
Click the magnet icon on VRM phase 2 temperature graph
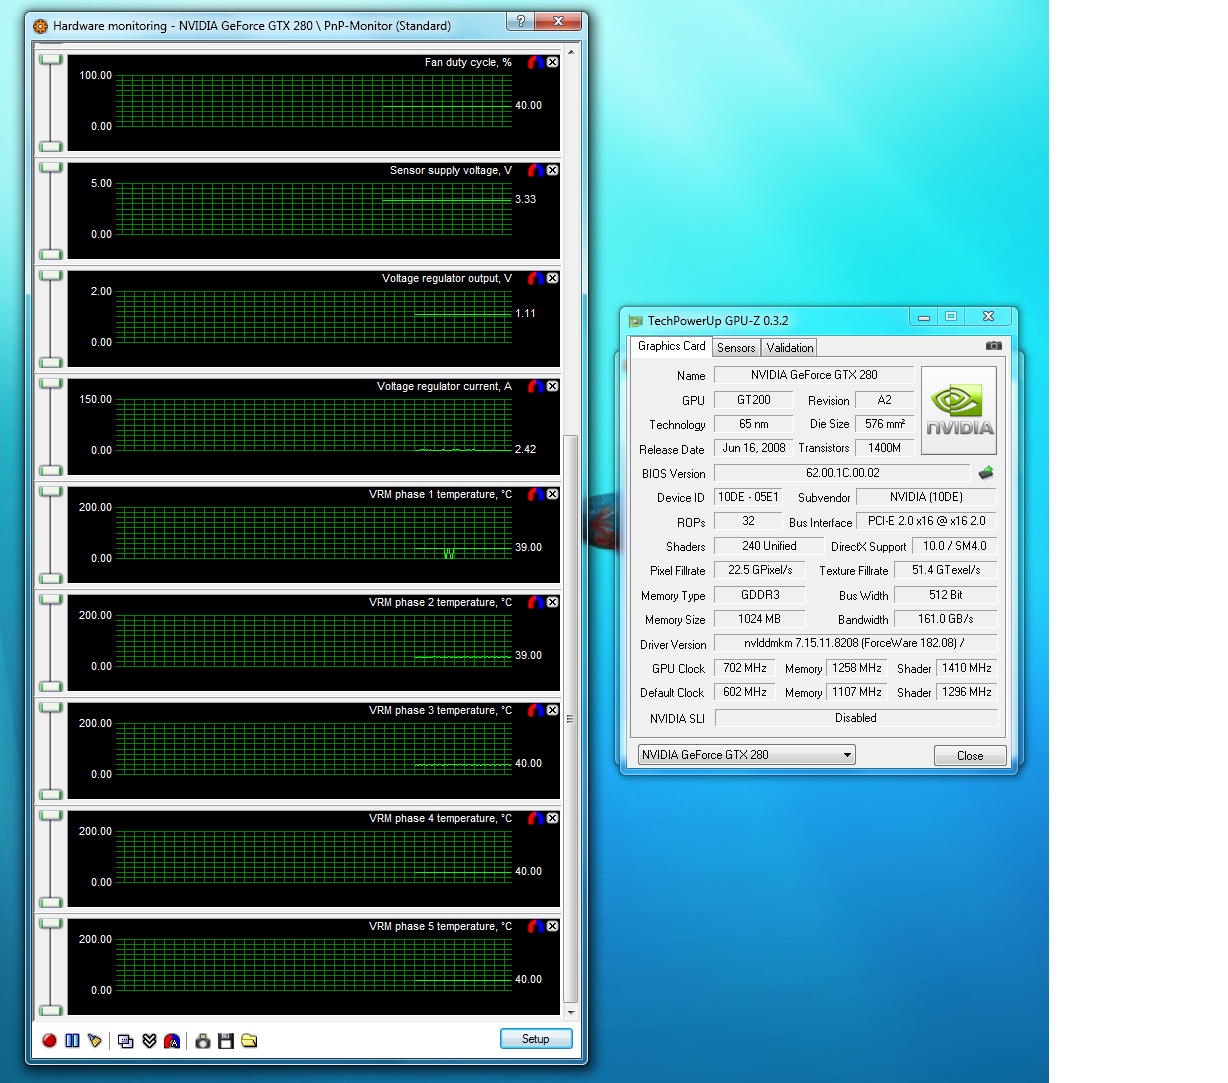click(x=536, y=602)
